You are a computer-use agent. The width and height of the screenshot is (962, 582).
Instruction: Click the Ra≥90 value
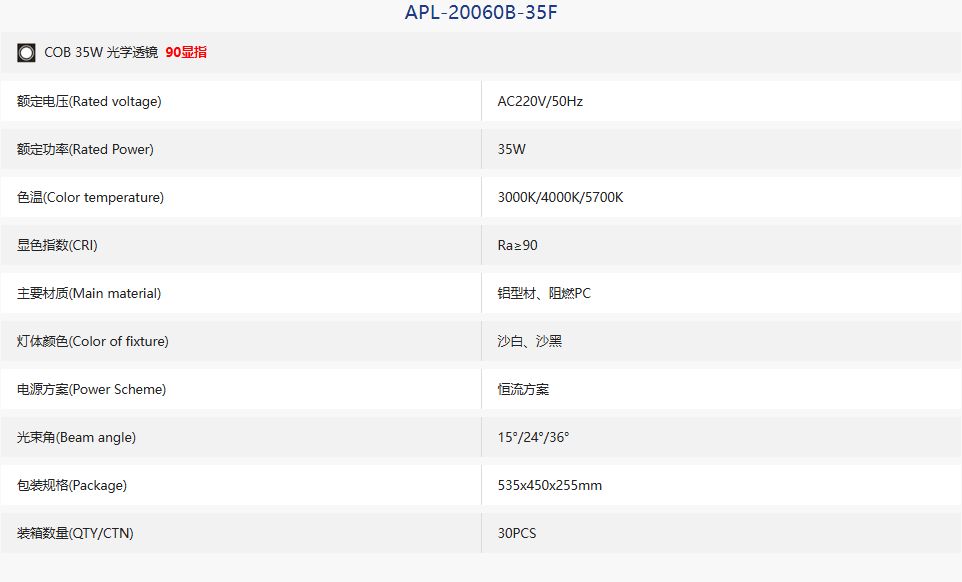517,245
